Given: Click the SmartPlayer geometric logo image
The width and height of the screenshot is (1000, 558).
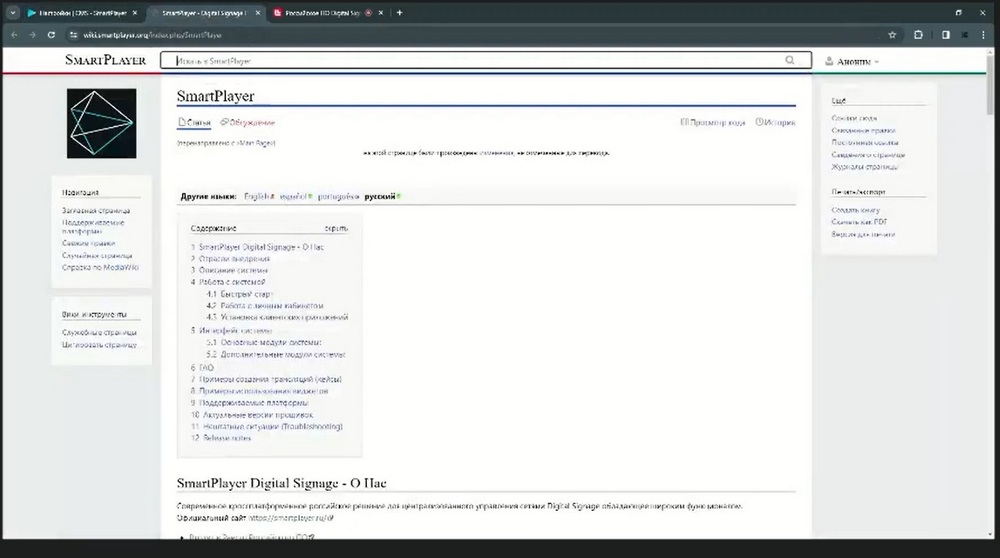Looking at the screenshot, I should [101, 123].
